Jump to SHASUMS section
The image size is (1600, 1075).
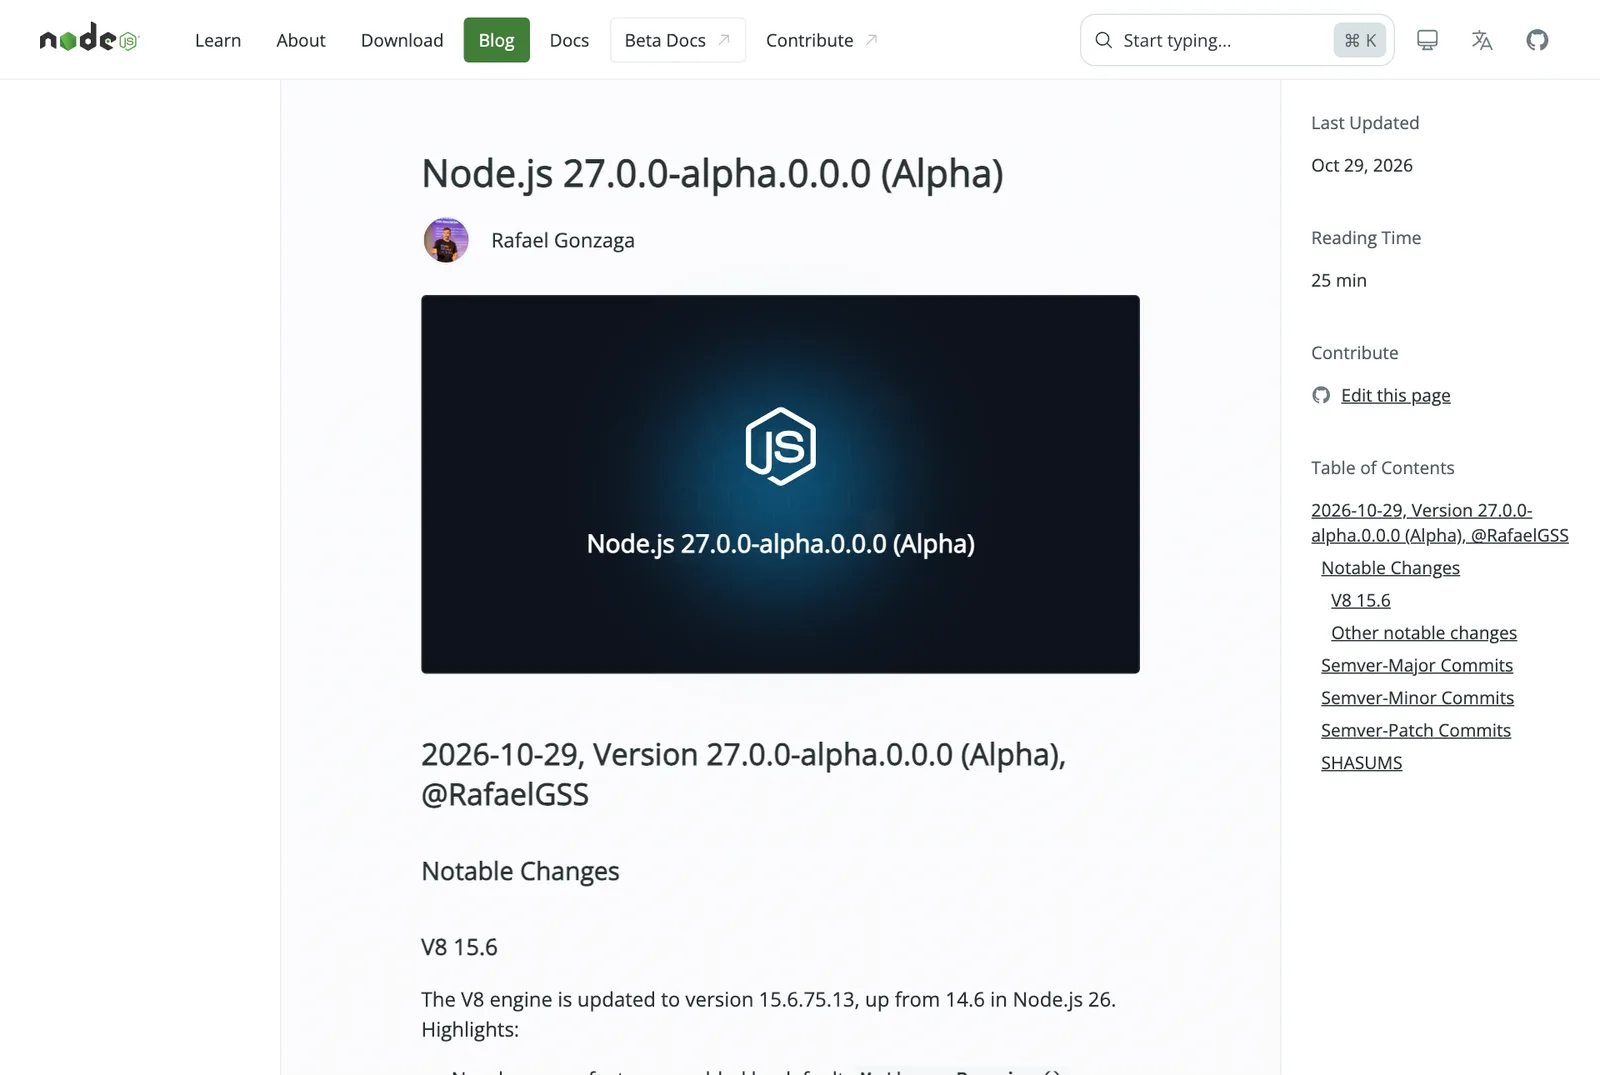pyautogui.click(x=1361, y=763)
